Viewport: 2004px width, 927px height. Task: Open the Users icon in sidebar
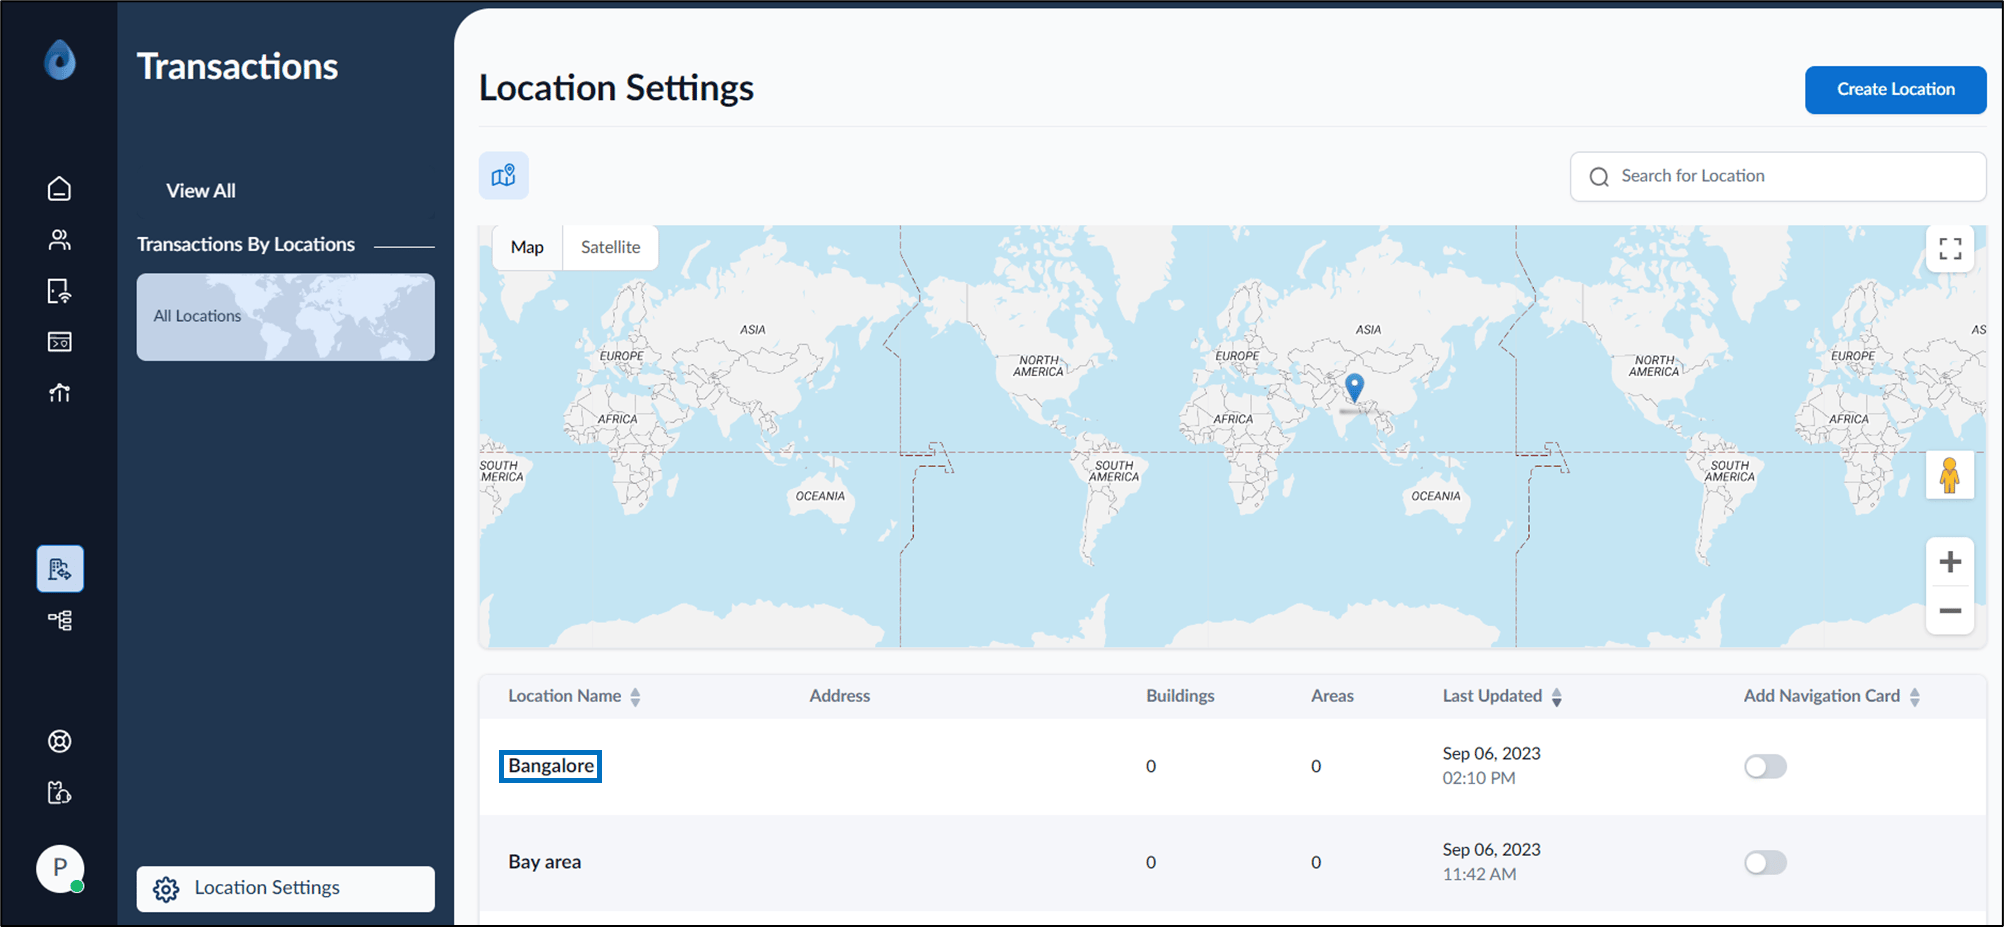[60, 240]
